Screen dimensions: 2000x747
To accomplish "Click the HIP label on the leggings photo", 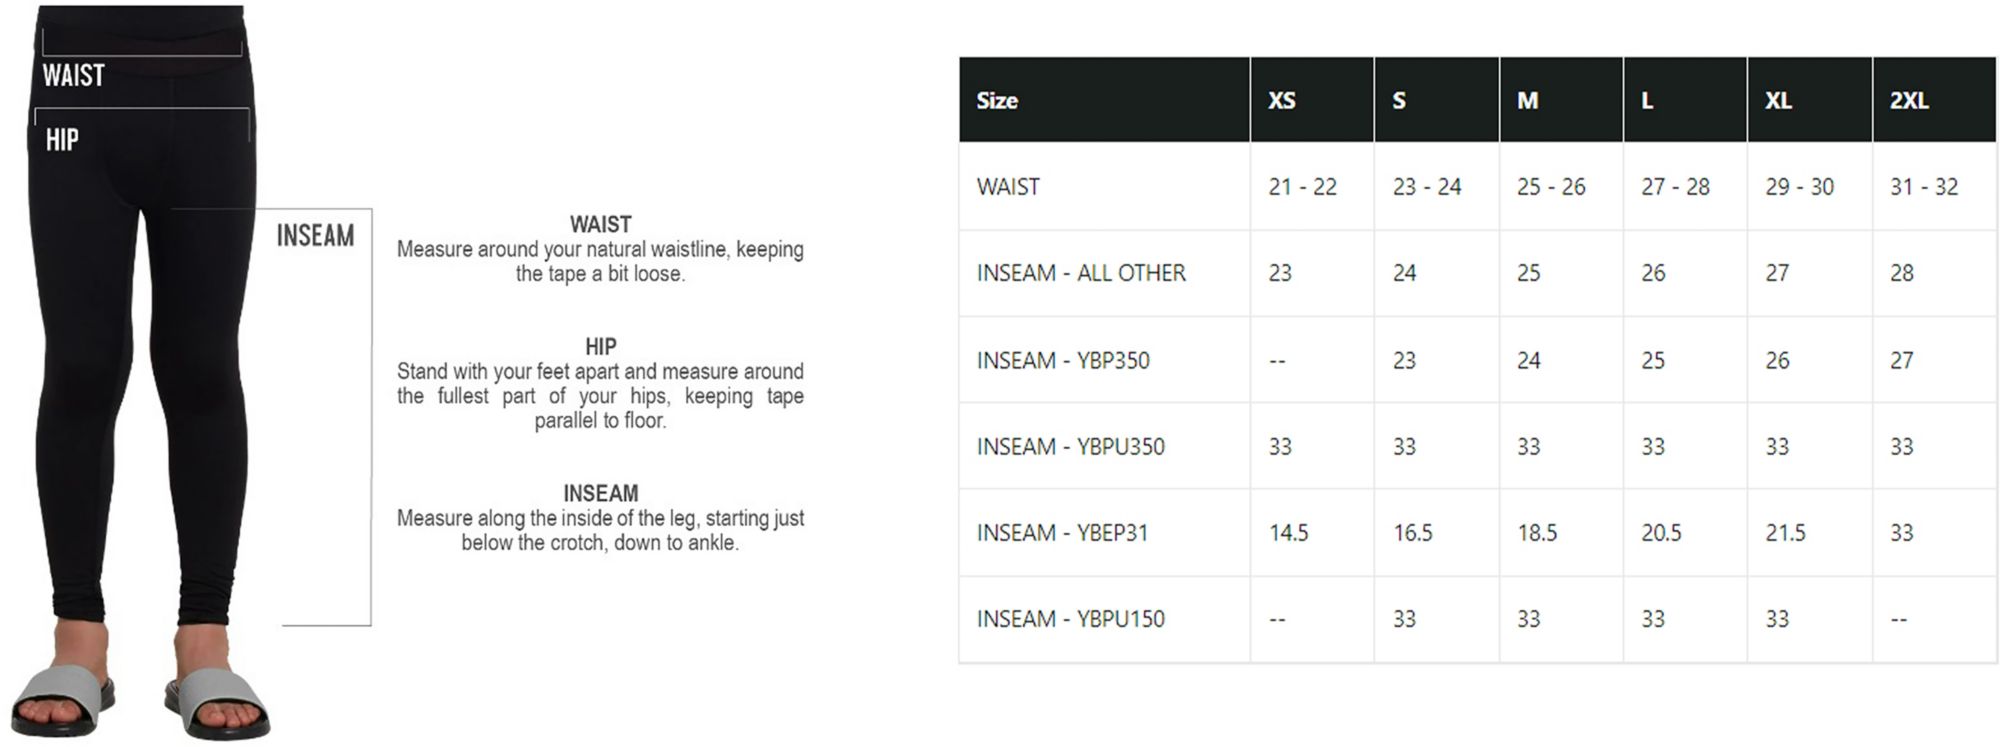I will [x=62, y=140].
